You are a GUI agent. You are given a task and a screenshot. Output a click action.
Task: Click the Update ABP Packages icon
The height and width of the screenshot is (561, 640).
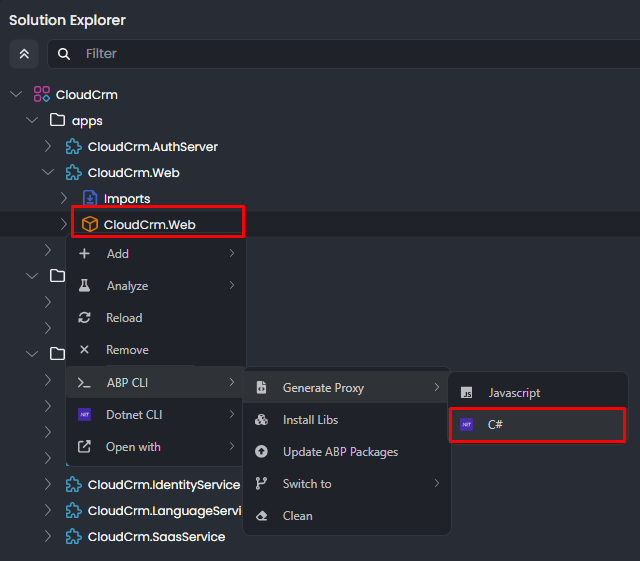[x=262, y=452]
